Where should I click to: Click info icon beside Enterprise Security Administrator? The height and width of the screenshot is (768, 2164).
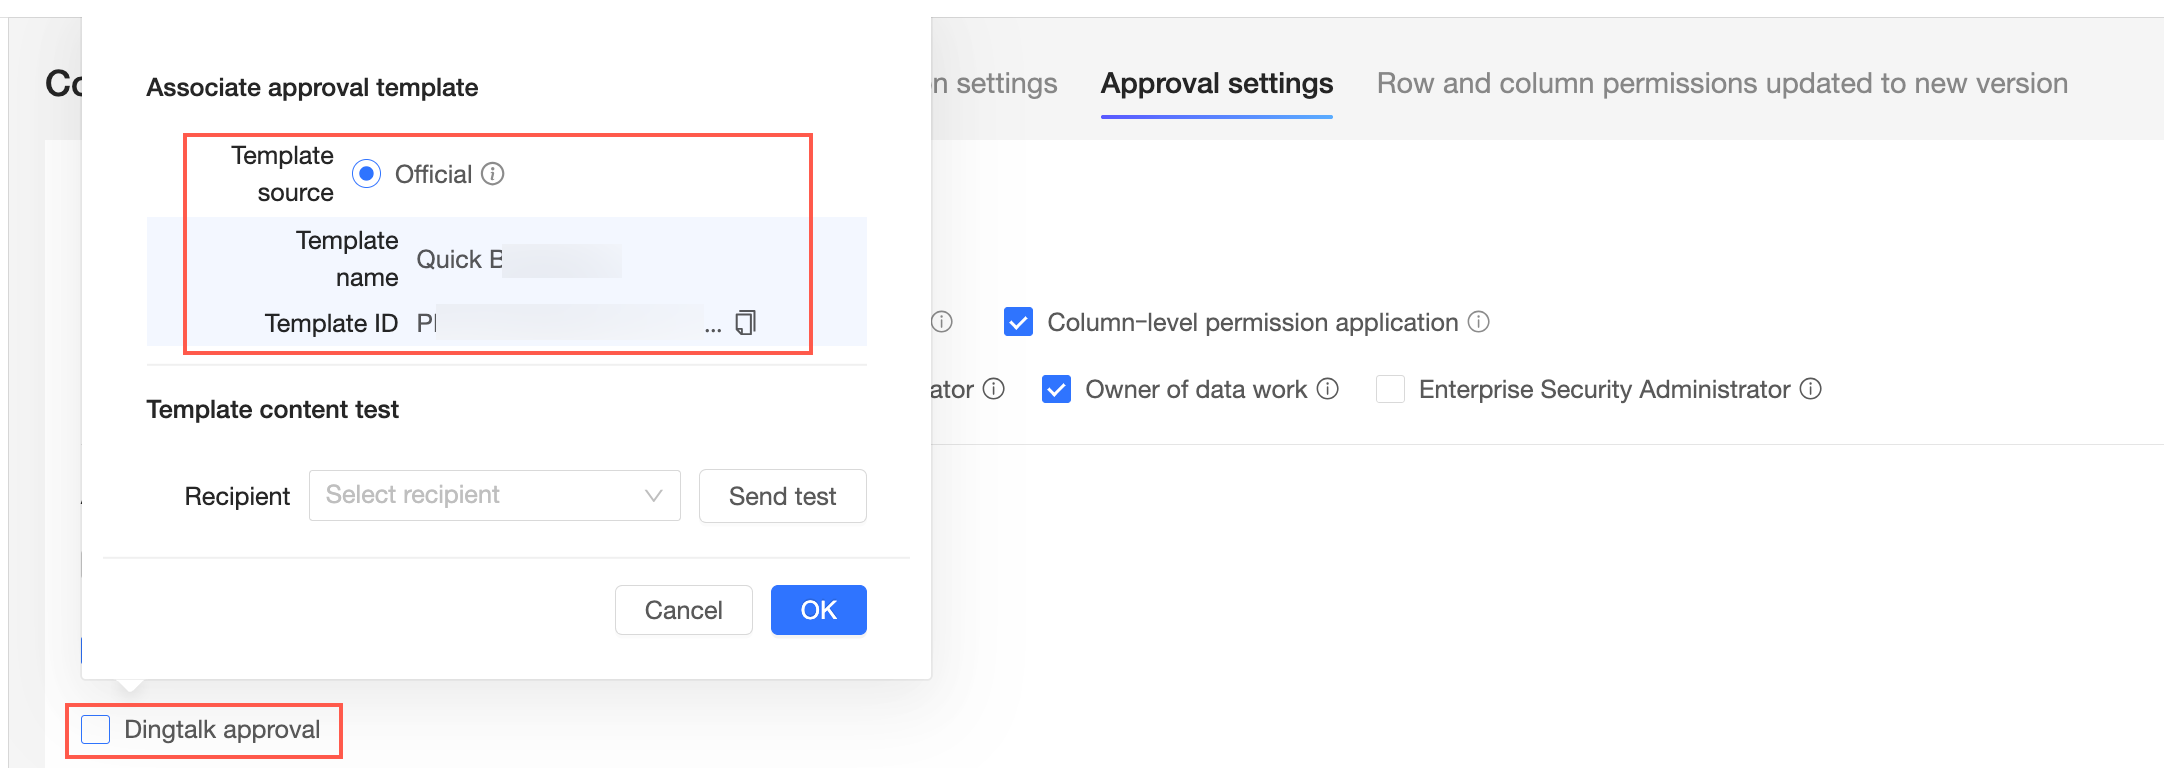(x=1811, y=389)
